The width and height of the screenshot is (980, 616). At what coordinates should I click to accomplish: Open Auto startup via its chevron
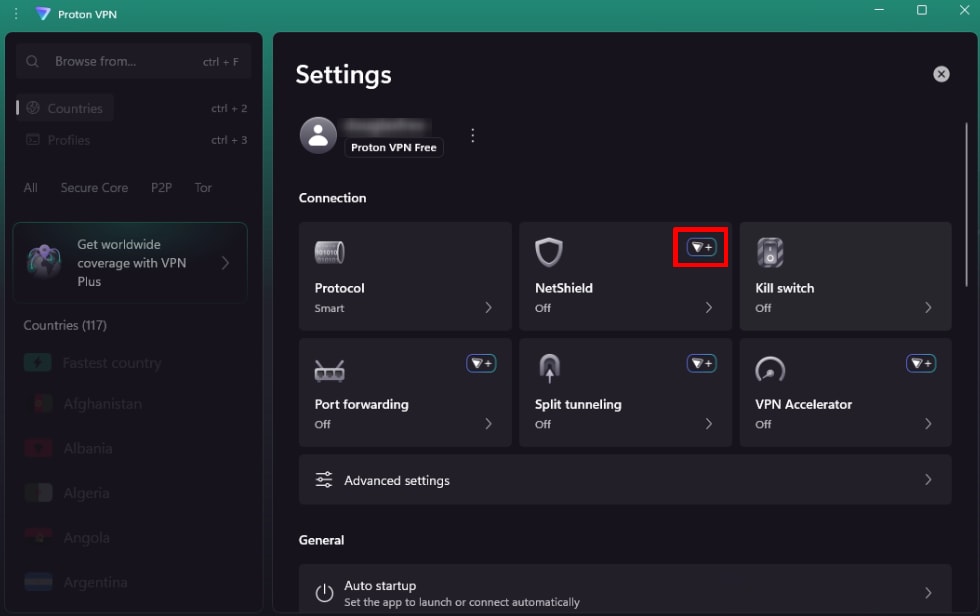[928, 593]
